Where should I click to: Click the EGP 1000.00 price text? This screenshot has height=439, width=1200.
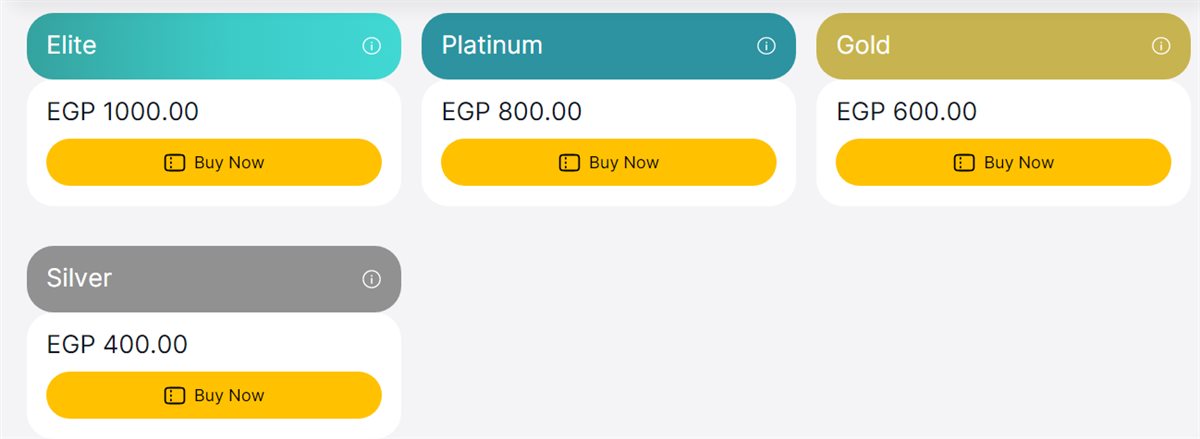(x=123, y=111)
